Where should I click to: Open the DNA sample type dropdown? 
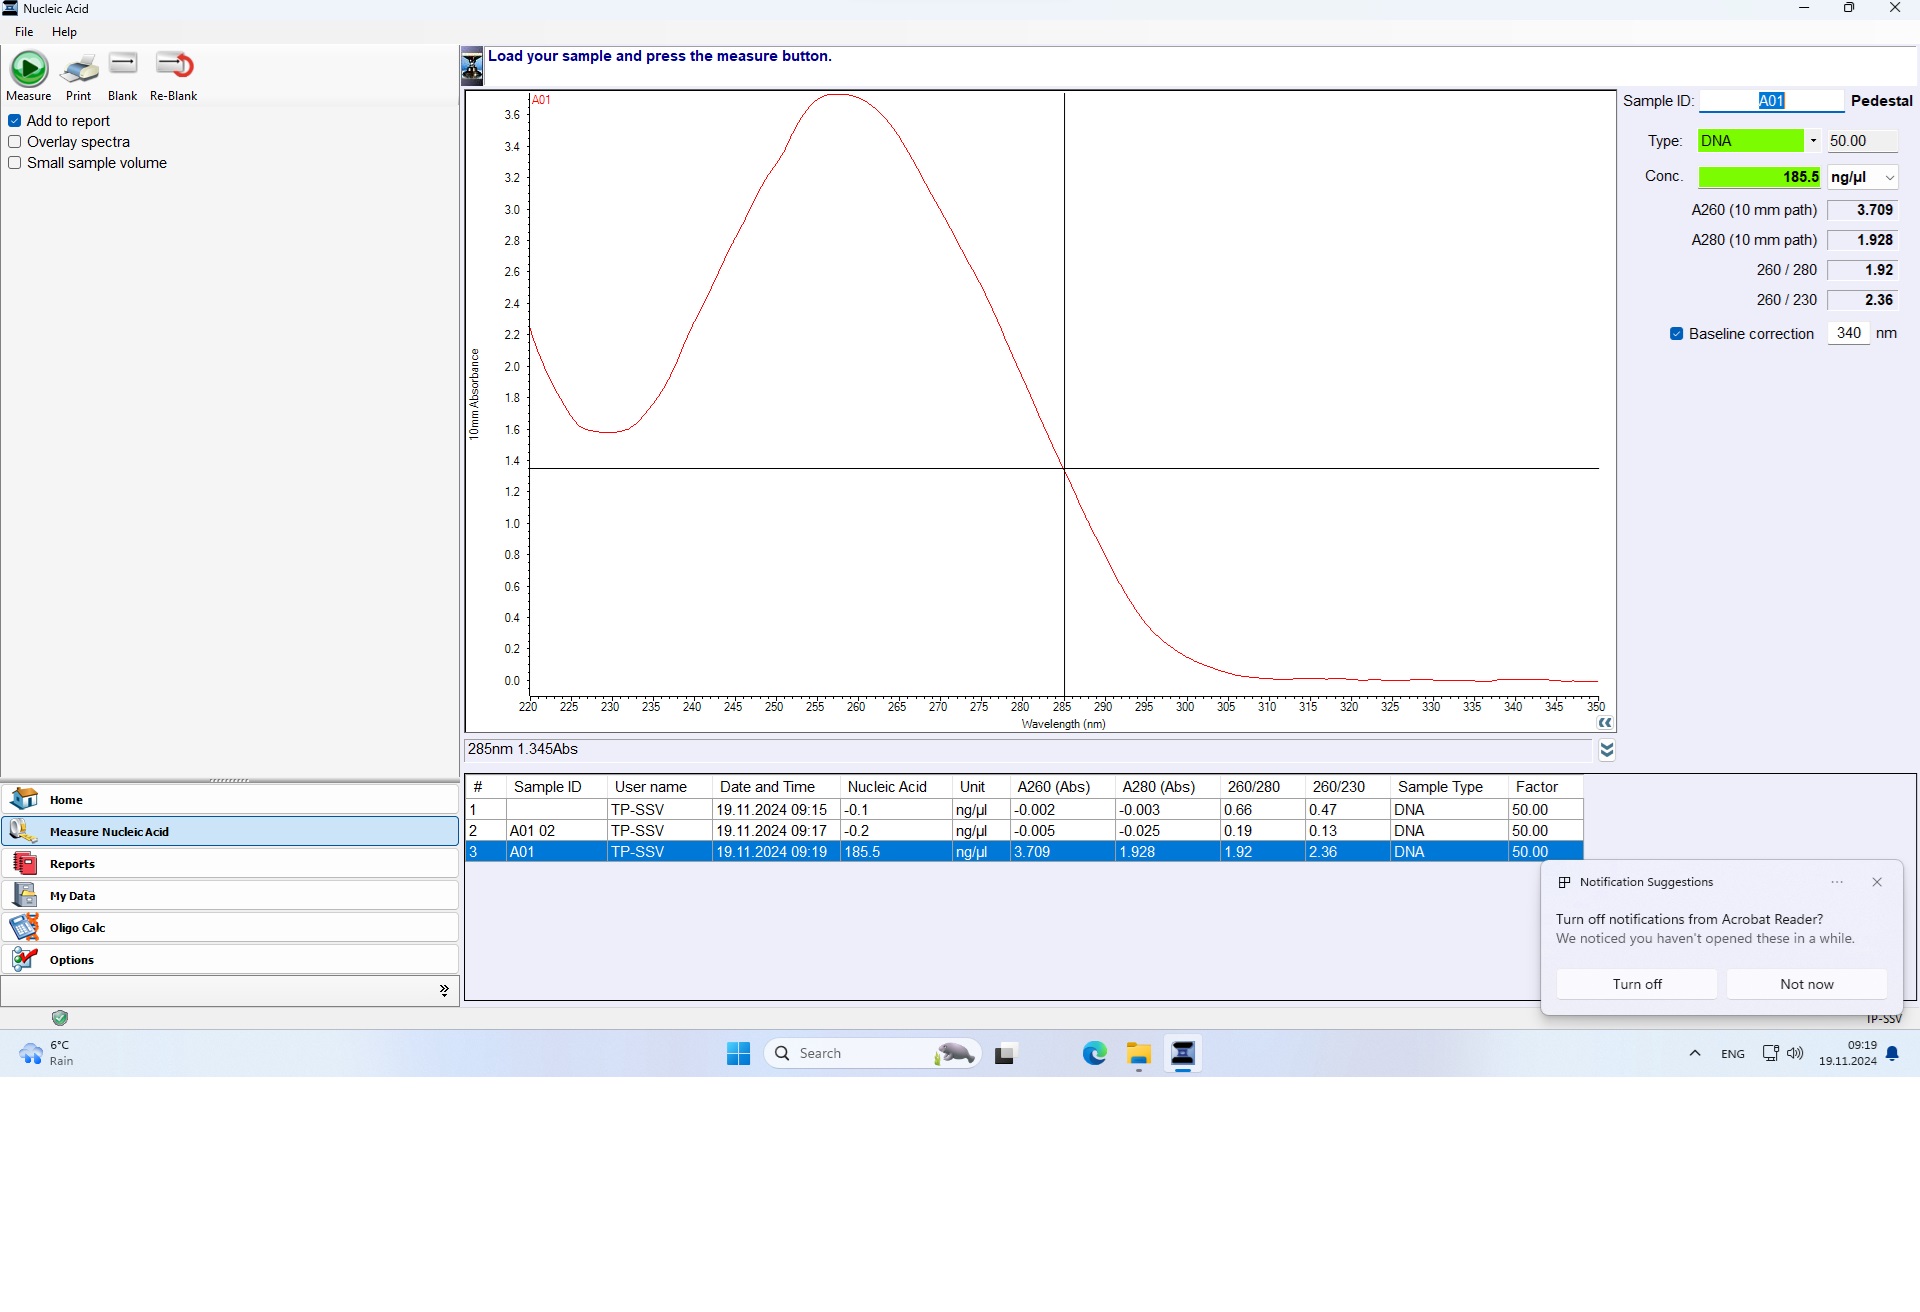tap(1812, 141)
